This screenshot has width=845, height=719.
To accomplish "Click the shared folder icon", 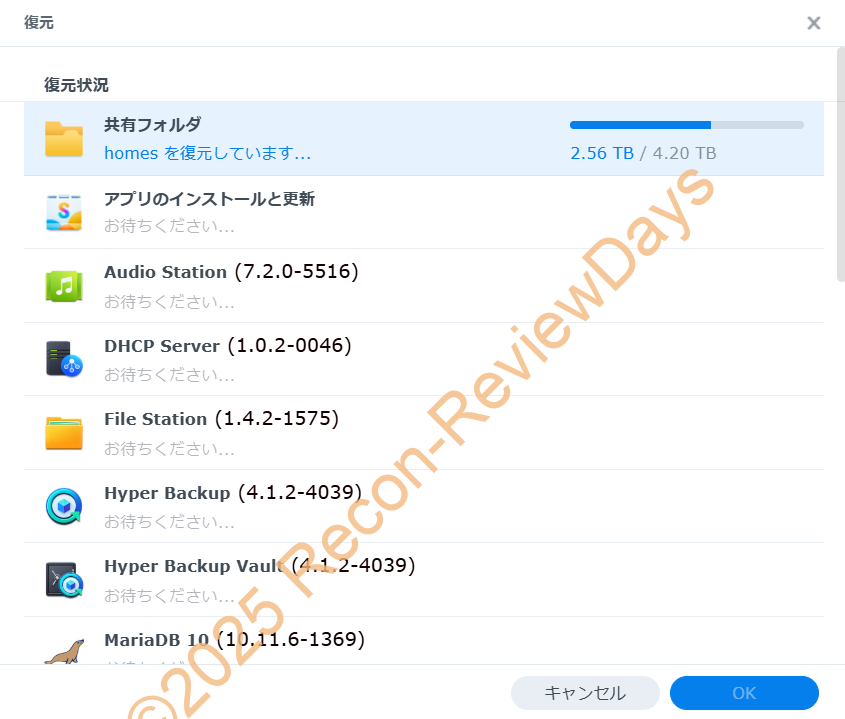I will pos(64,139).
